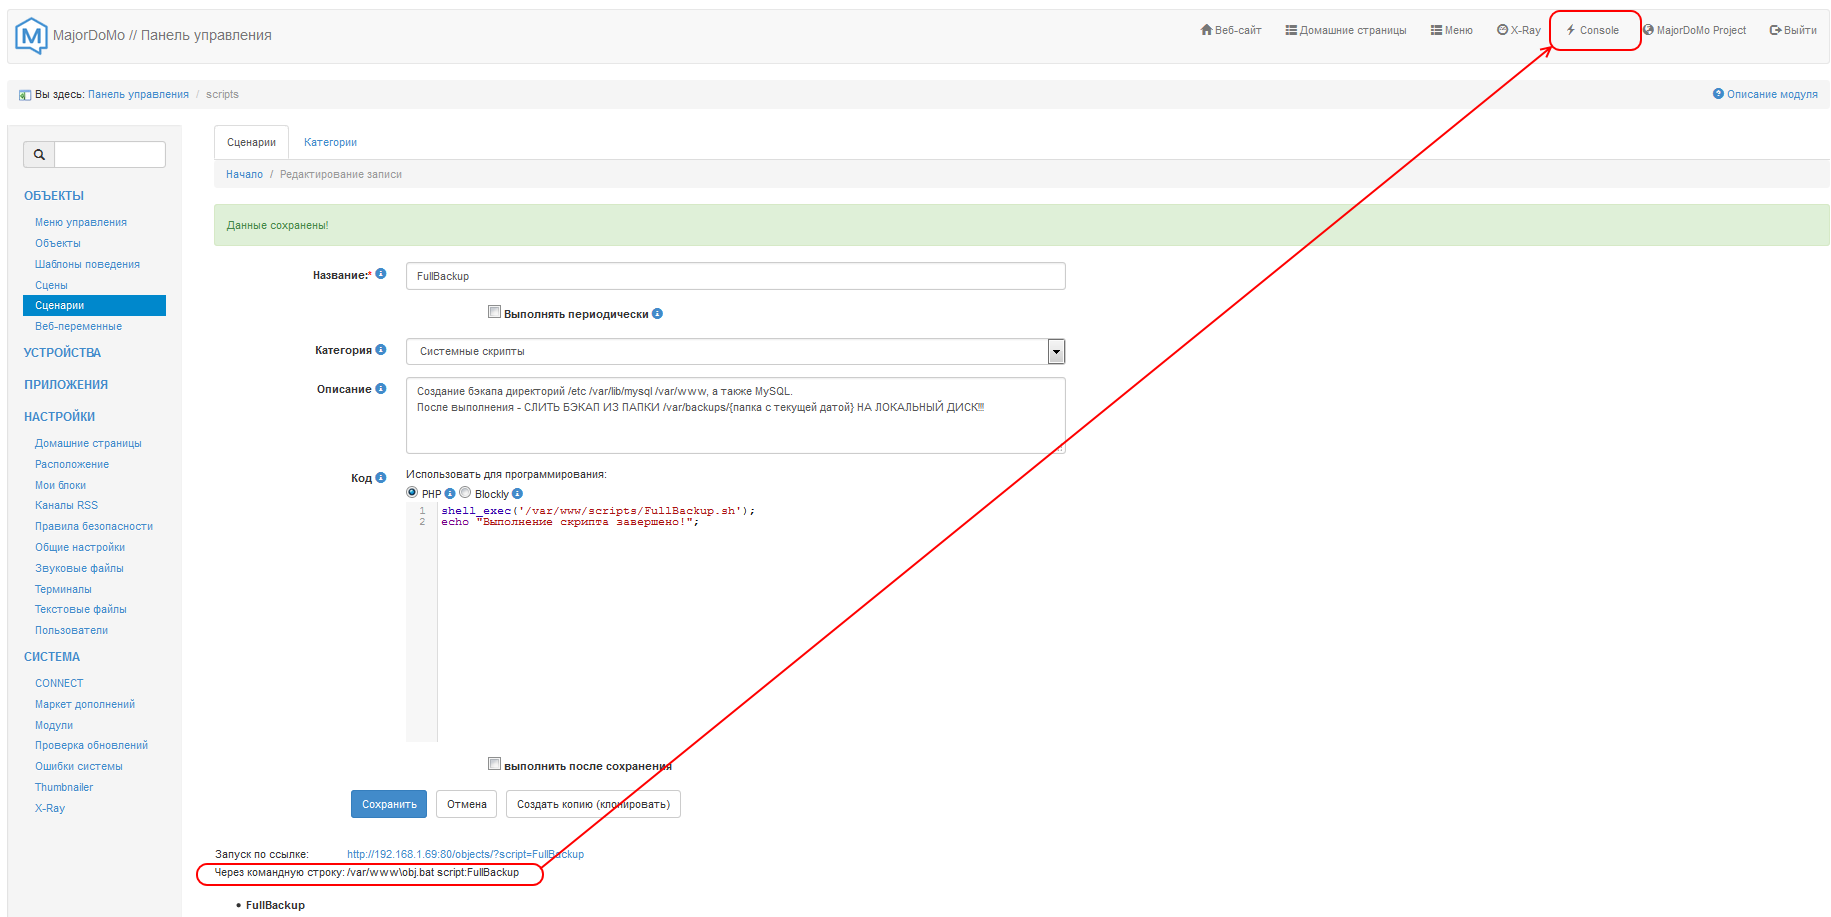
Task: Select the PHP radio button
Action: tap(412, 493)
